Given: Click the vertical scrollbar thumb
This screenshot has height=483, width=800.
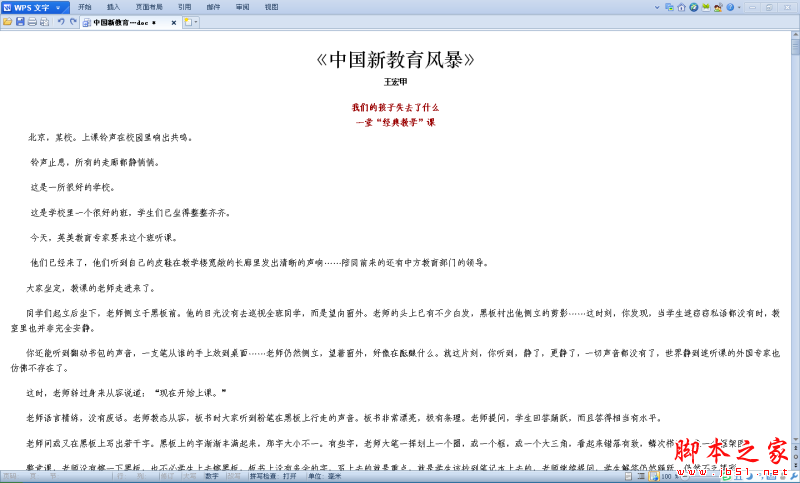Looking at the screenshot, I should pos(795,47).
